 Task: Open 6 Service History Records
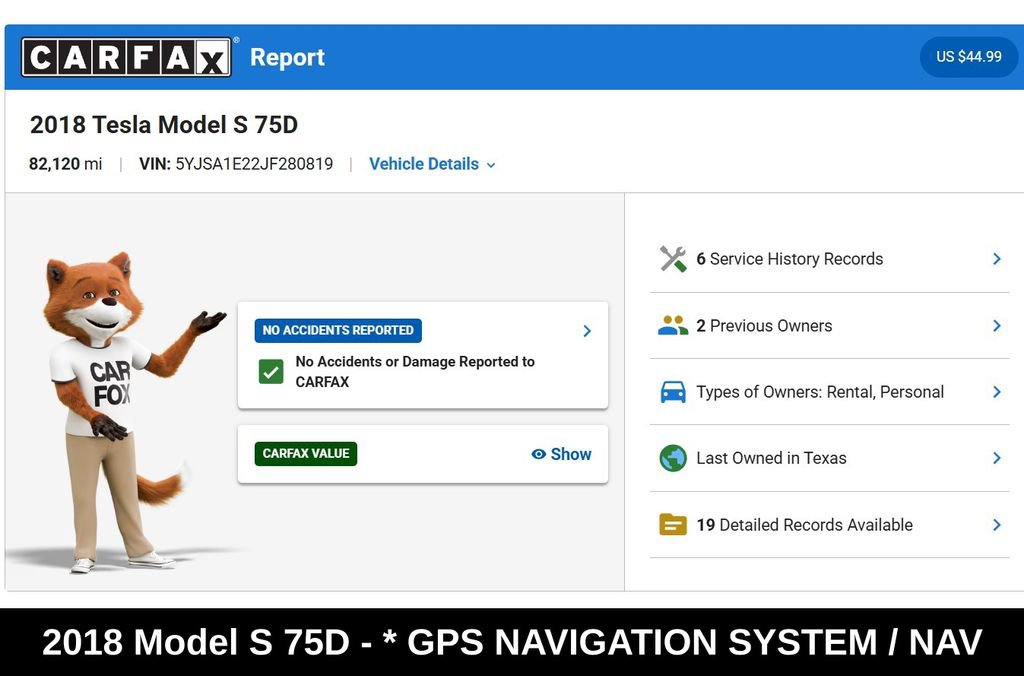(x=829, y=259)
